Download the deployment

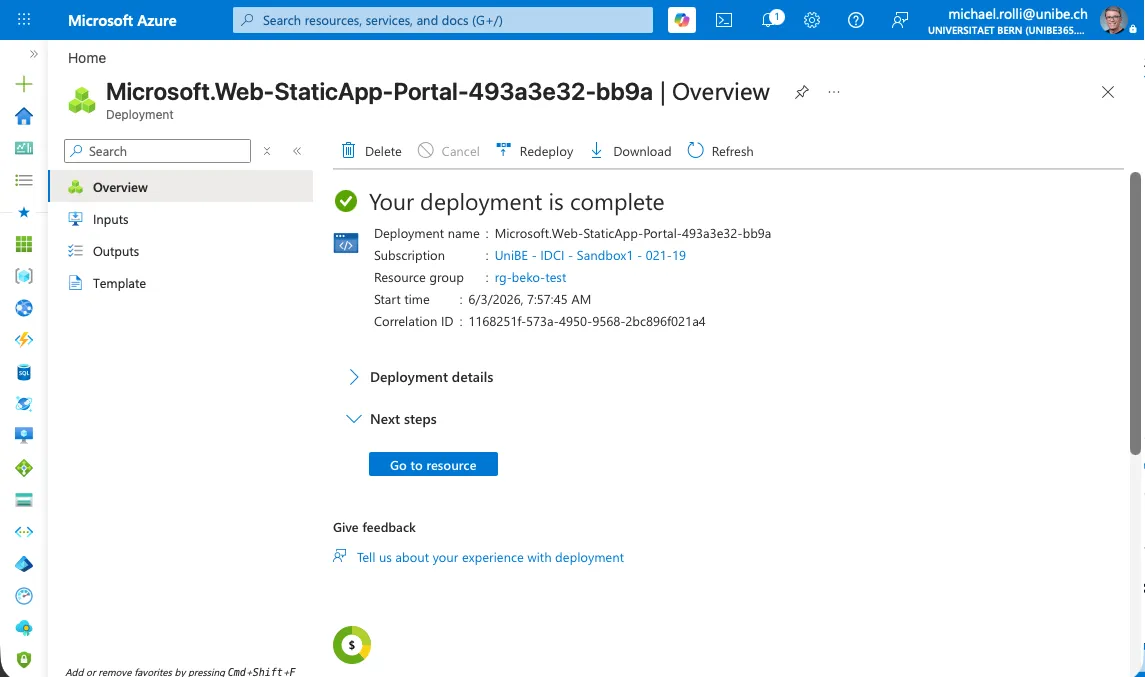(631, 151)
